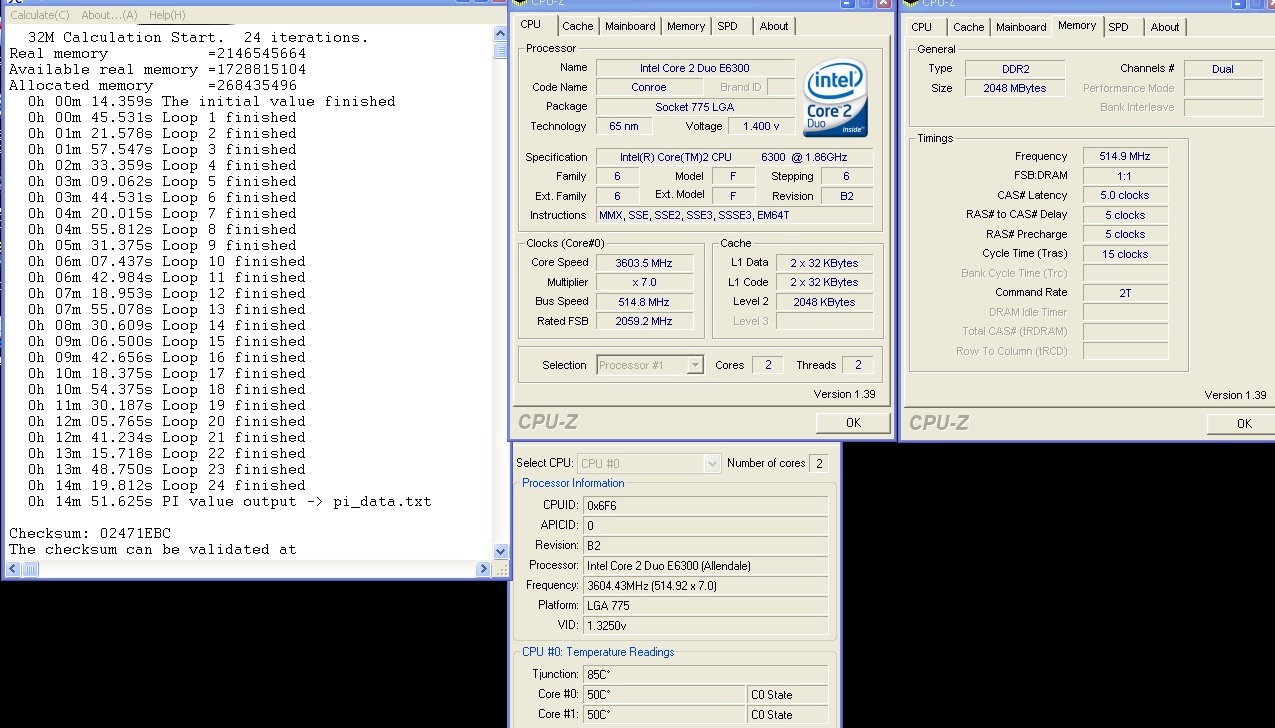Click Super PI horizontal scrollbar left arrow
Screen dimensions: 1275x728
(x=14, y=569)
